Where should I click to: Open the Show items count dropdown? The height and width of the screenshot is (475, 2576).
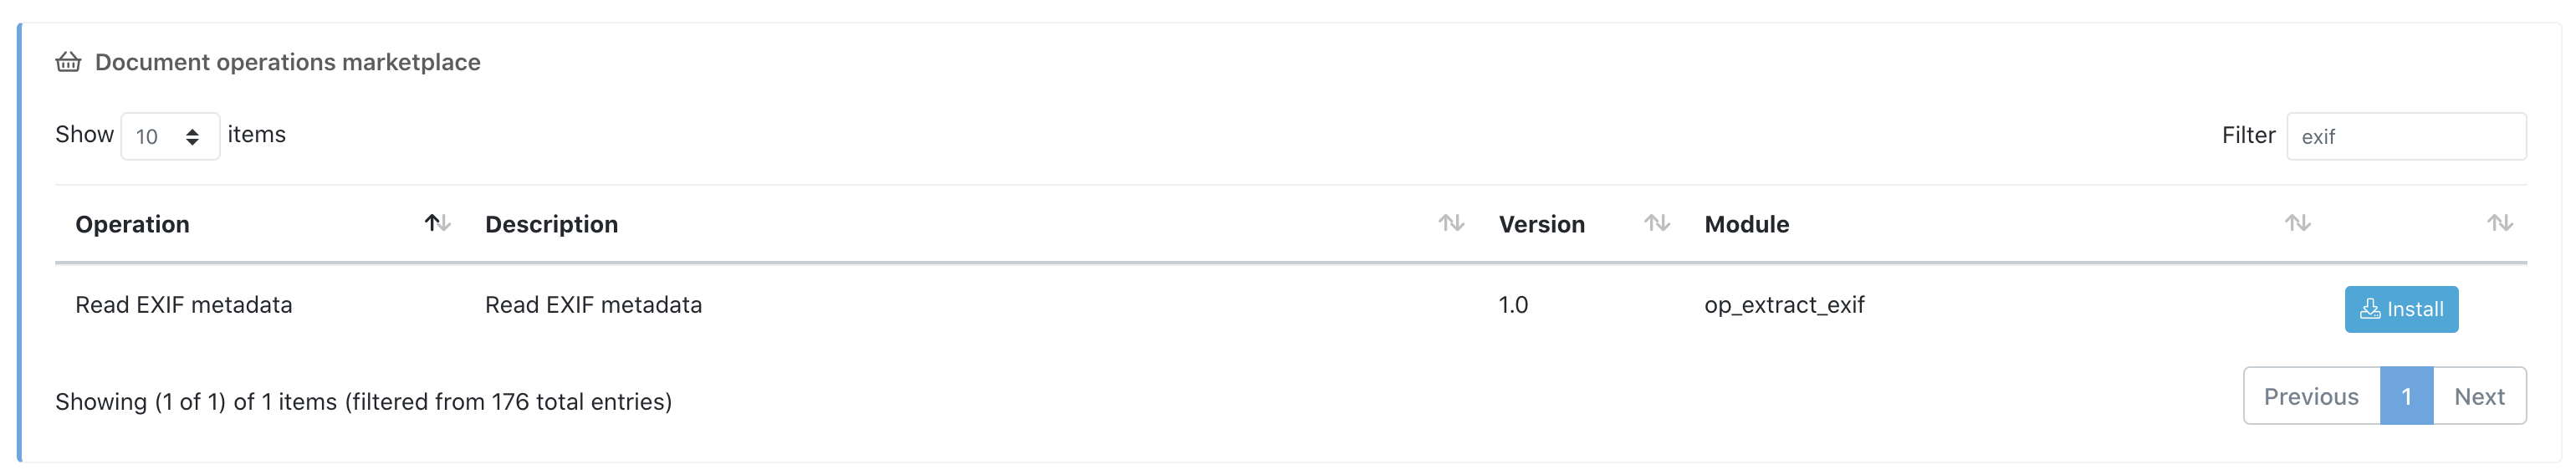[x=169, y=136]
